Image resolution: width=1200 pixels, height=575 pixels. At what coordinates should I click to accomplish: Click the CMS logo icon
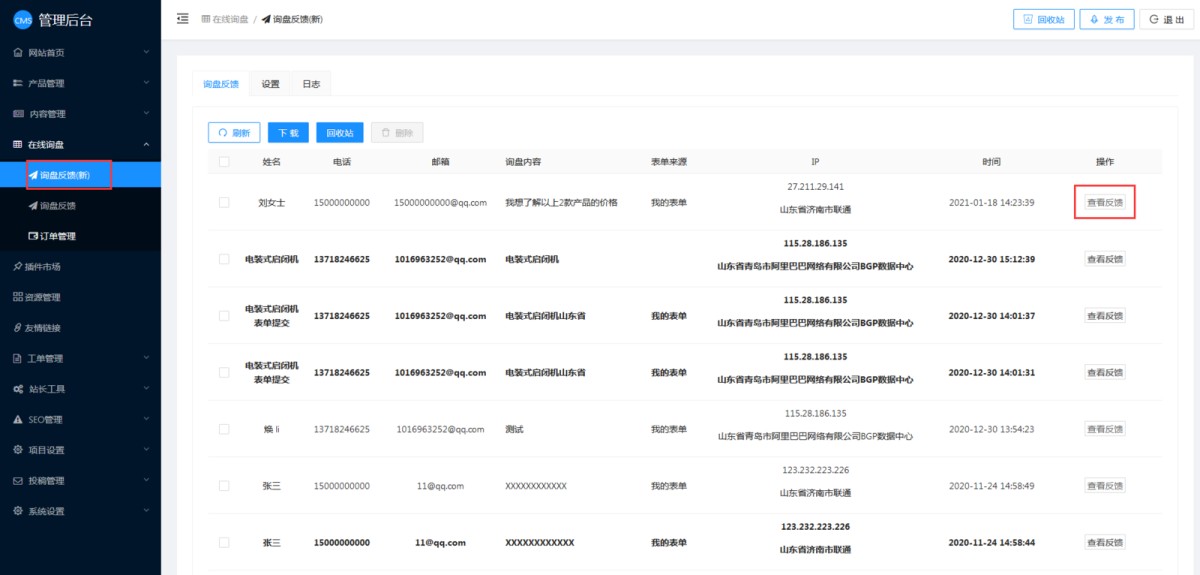[x=23, y=20]
